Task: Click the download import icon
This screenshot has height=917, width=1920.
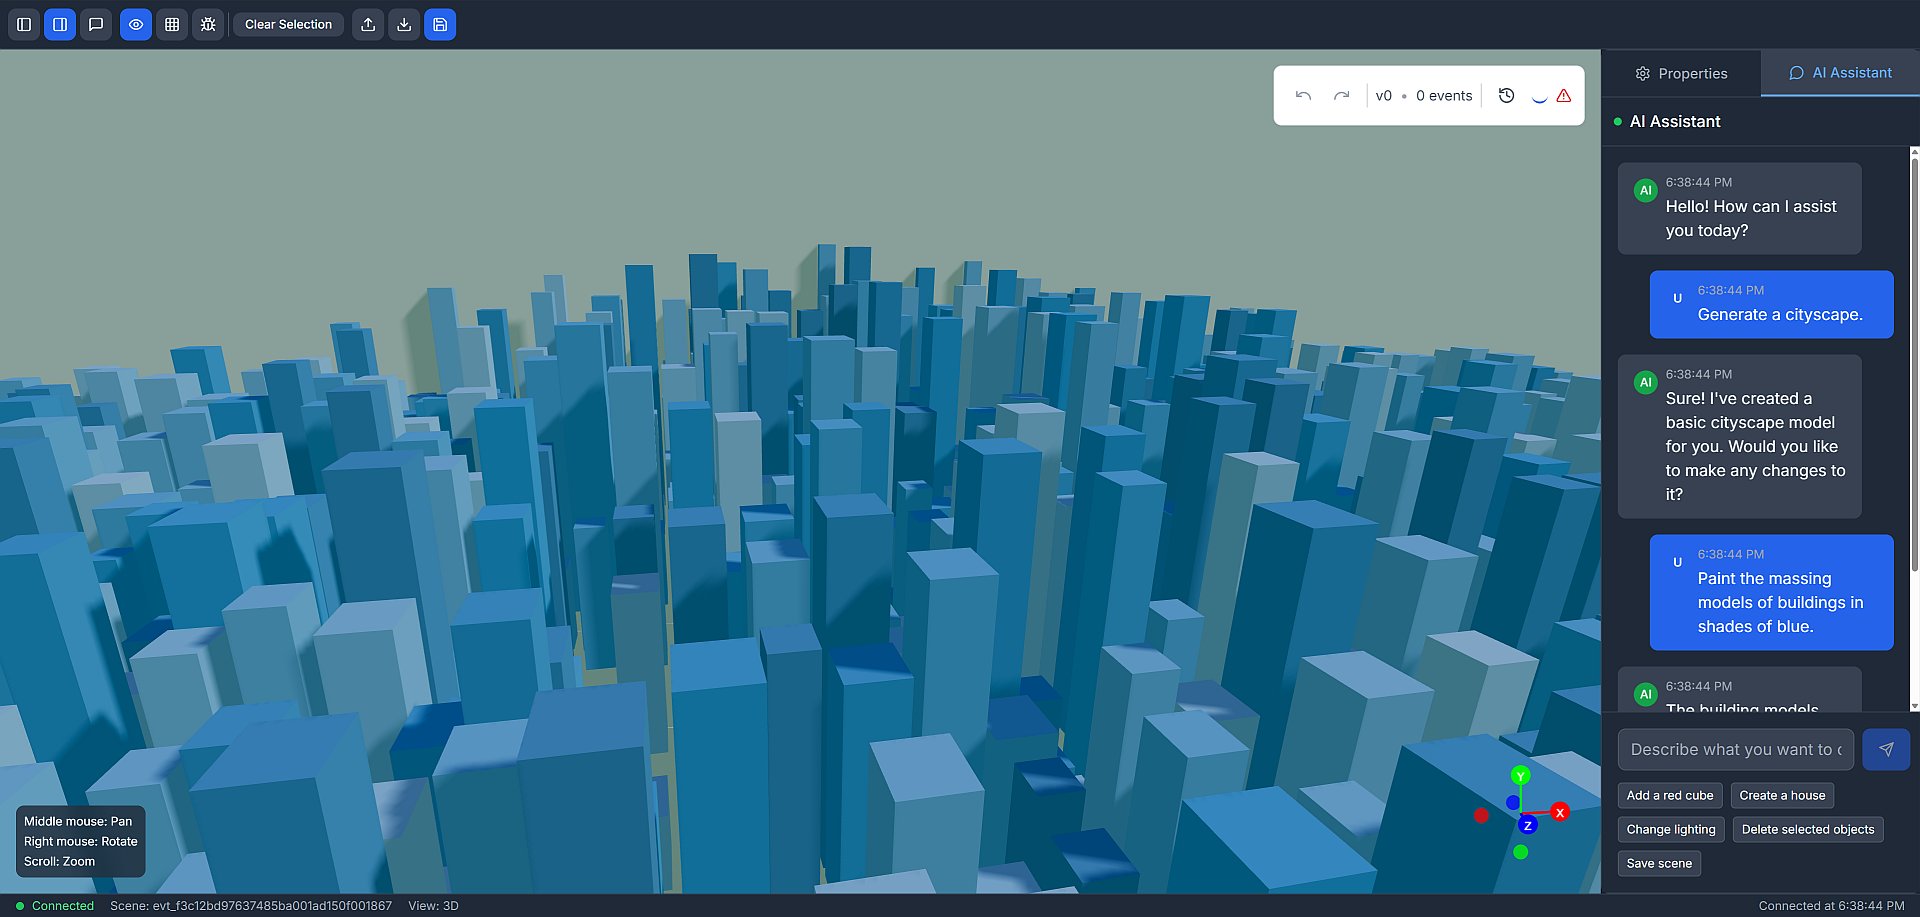Action: pyautogui.click(x=404, y=24)
